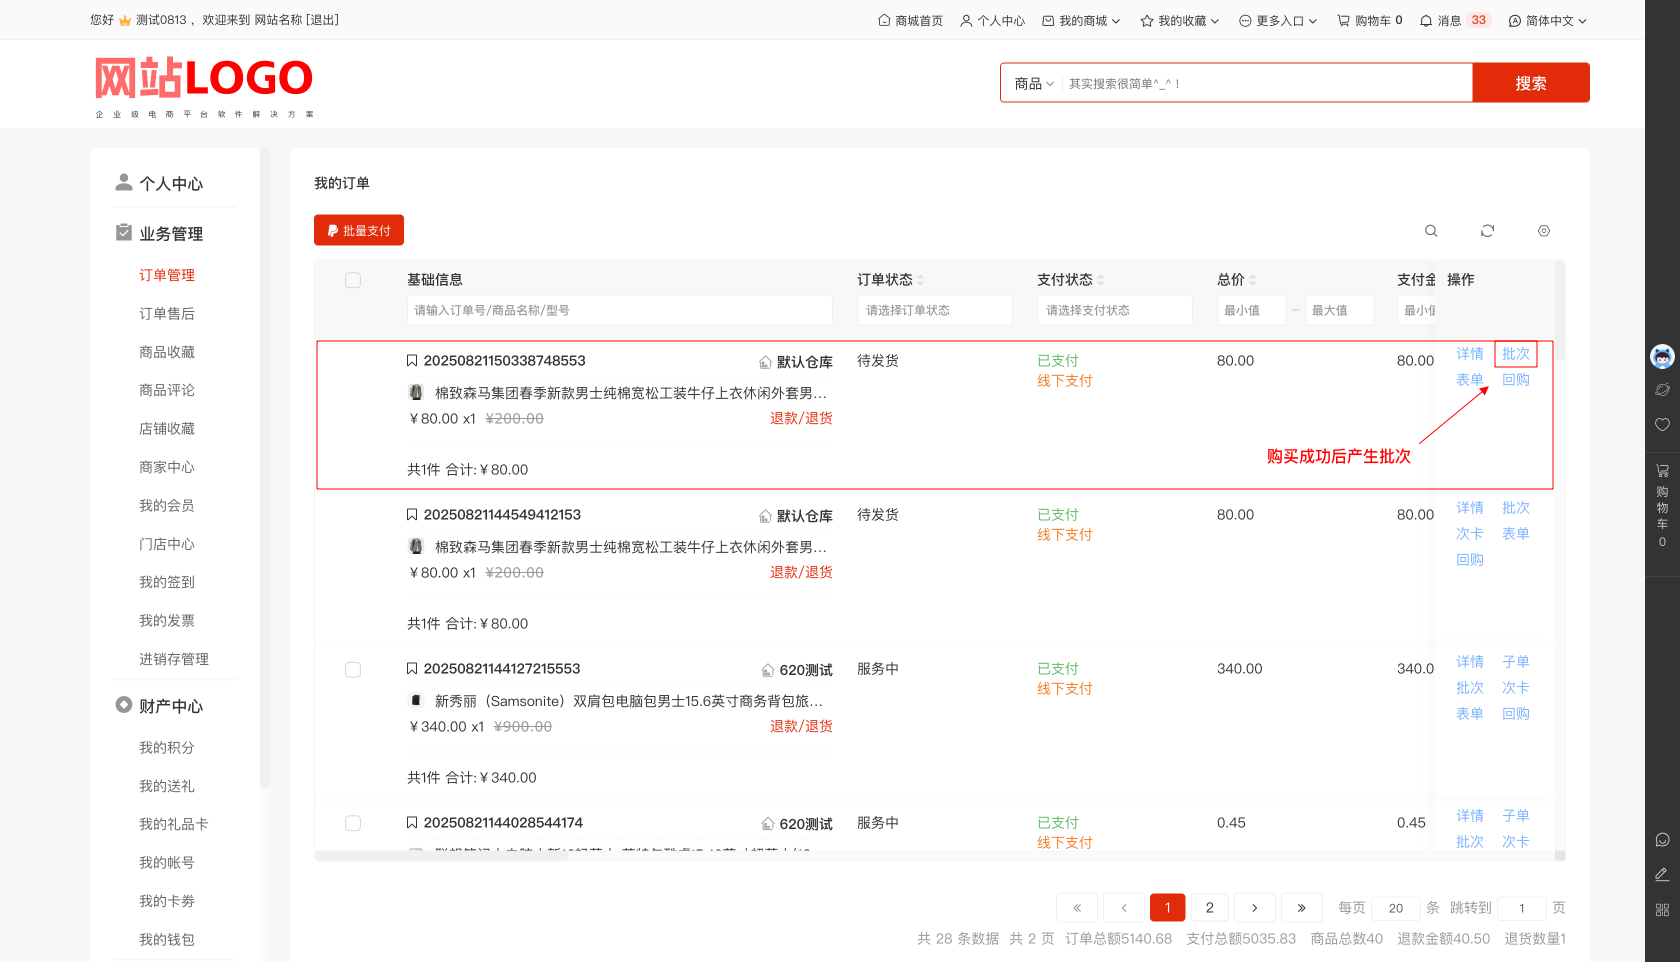The height and width of the screenshot is (962, 1680).
Task: Open the order status filter dropdown
Action: tap(934, 311)
